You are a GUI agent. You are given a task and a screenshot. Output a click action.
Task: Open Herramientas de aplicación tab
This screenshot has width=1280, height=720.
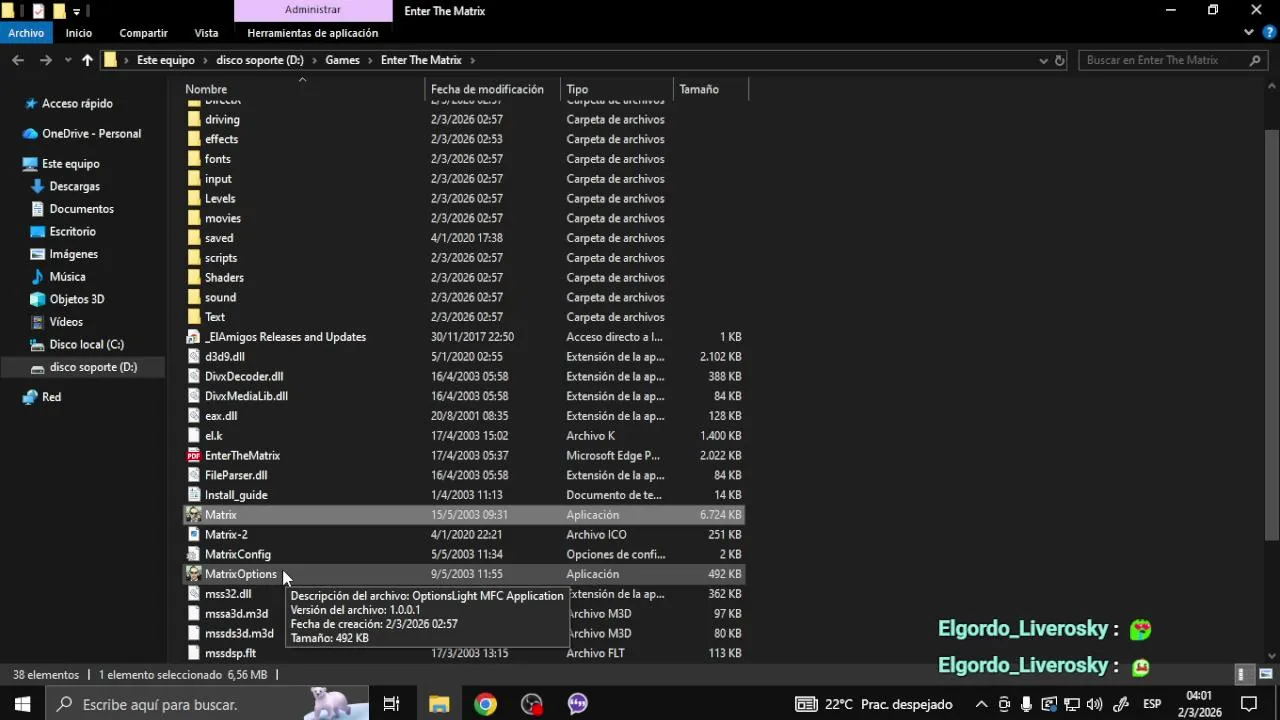[x=313, y=33]
